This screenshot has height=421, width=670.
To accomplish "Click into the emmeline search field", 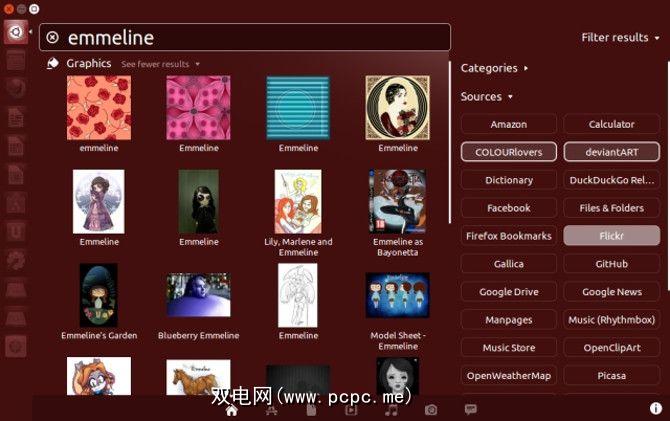I will (x=245, y=38).
